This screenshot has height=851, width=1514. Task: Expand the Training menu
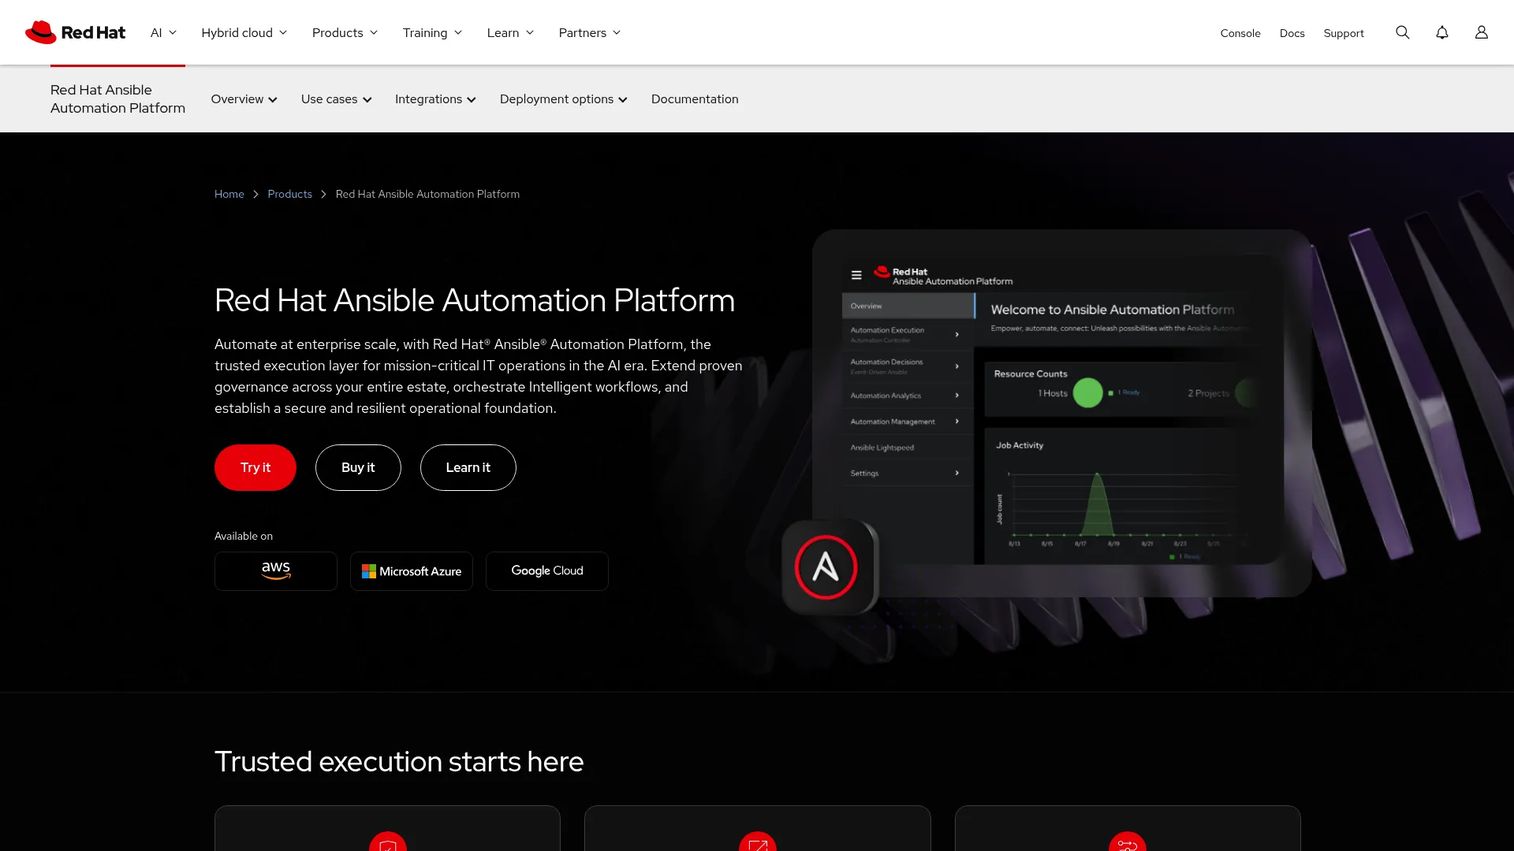click(432, 32)
